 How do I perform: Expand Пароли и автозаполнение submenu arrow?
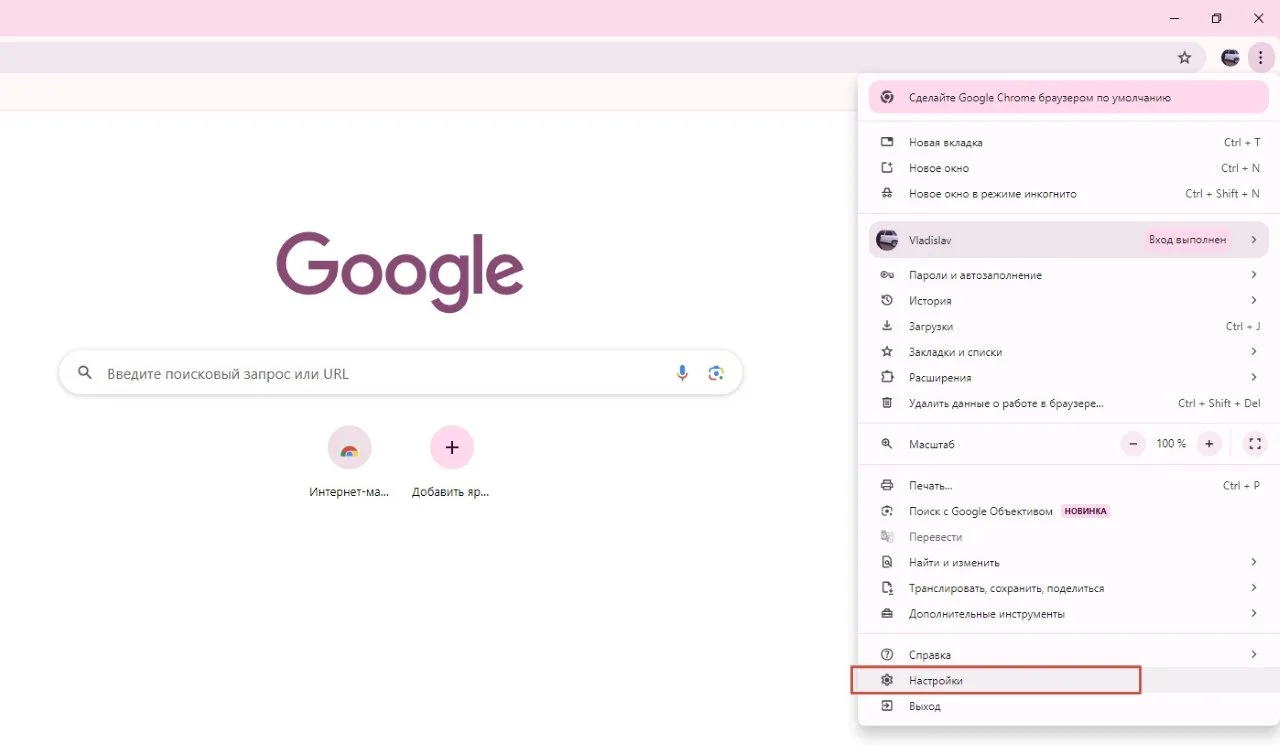pyautogui.click(x=1254, y=275)
